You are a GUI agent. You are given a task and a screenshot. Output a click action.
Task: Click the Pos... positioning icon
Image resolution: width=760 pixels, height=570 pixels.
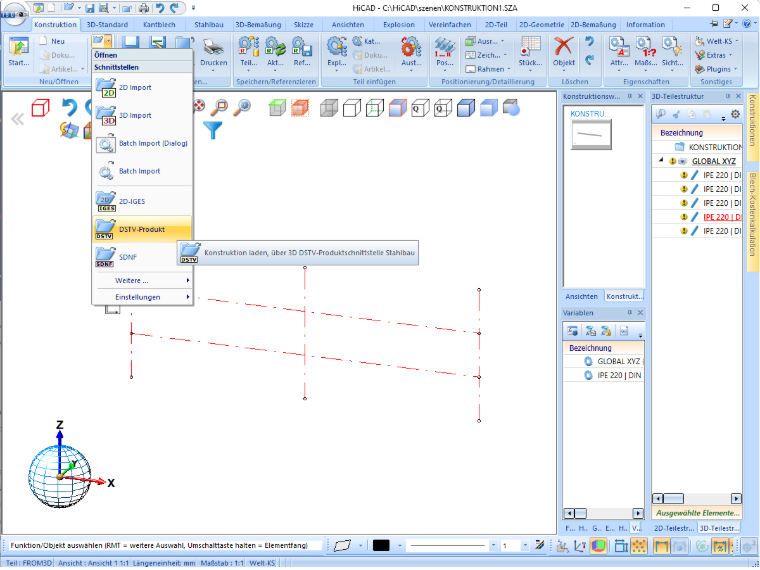(444, 53)
